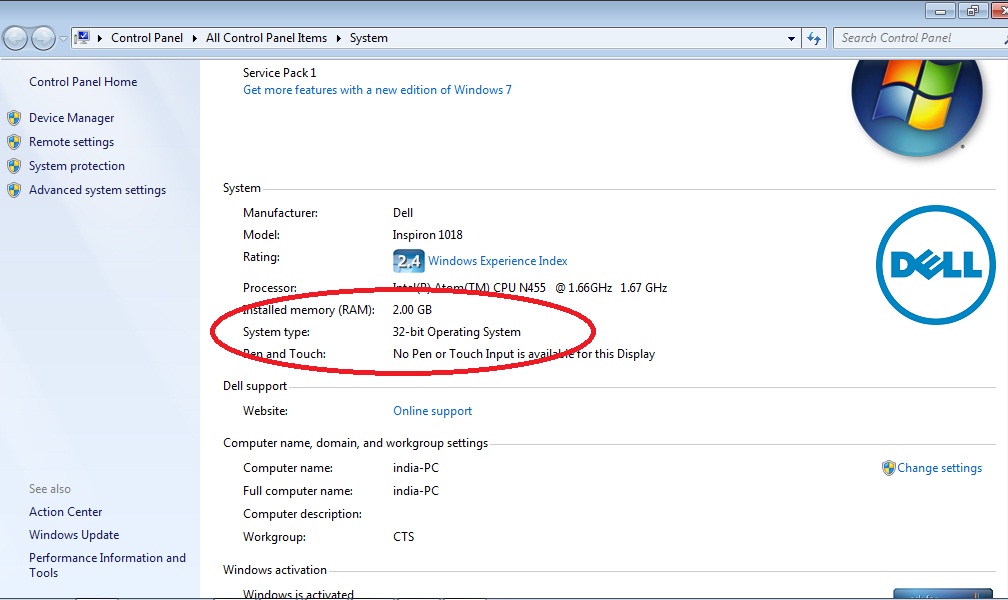
Task: Open Performance Information and Tools link
Action: tap(107, 565)
